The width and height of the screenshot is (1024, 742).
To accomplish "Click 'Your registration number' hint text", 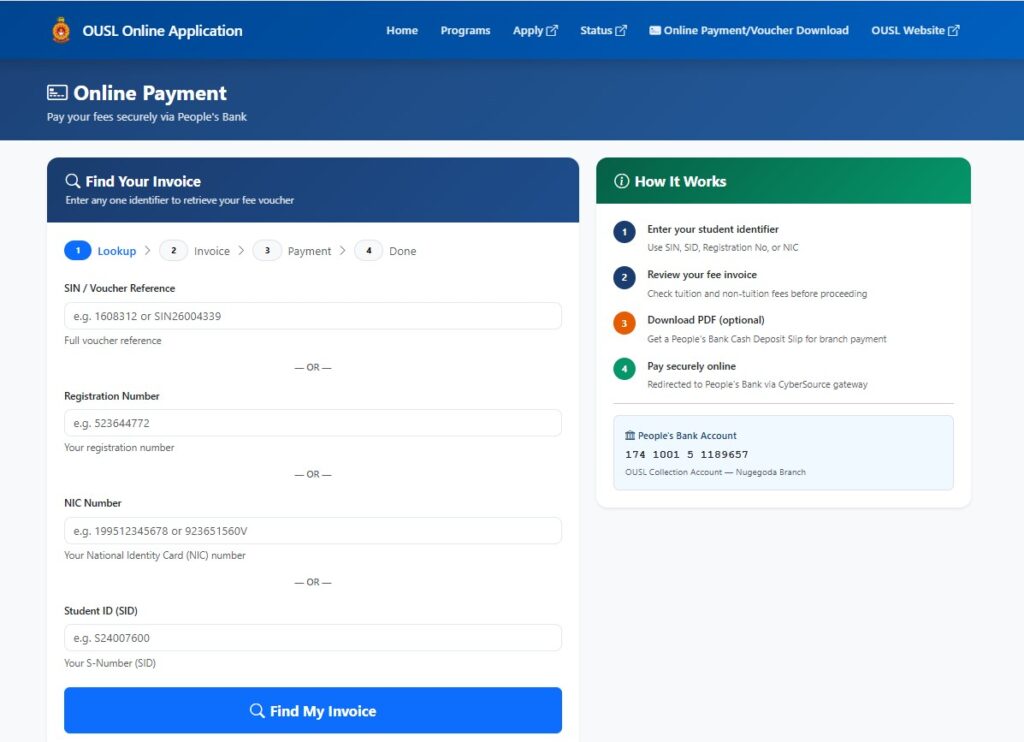I will pos(119,448).
